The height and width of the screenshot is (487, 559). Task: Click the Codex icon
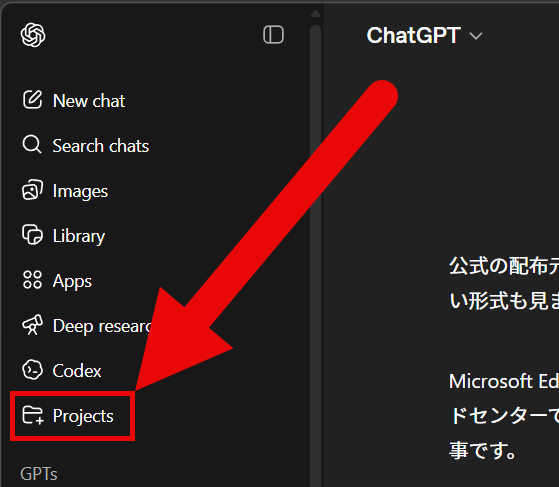click(32, 369)
